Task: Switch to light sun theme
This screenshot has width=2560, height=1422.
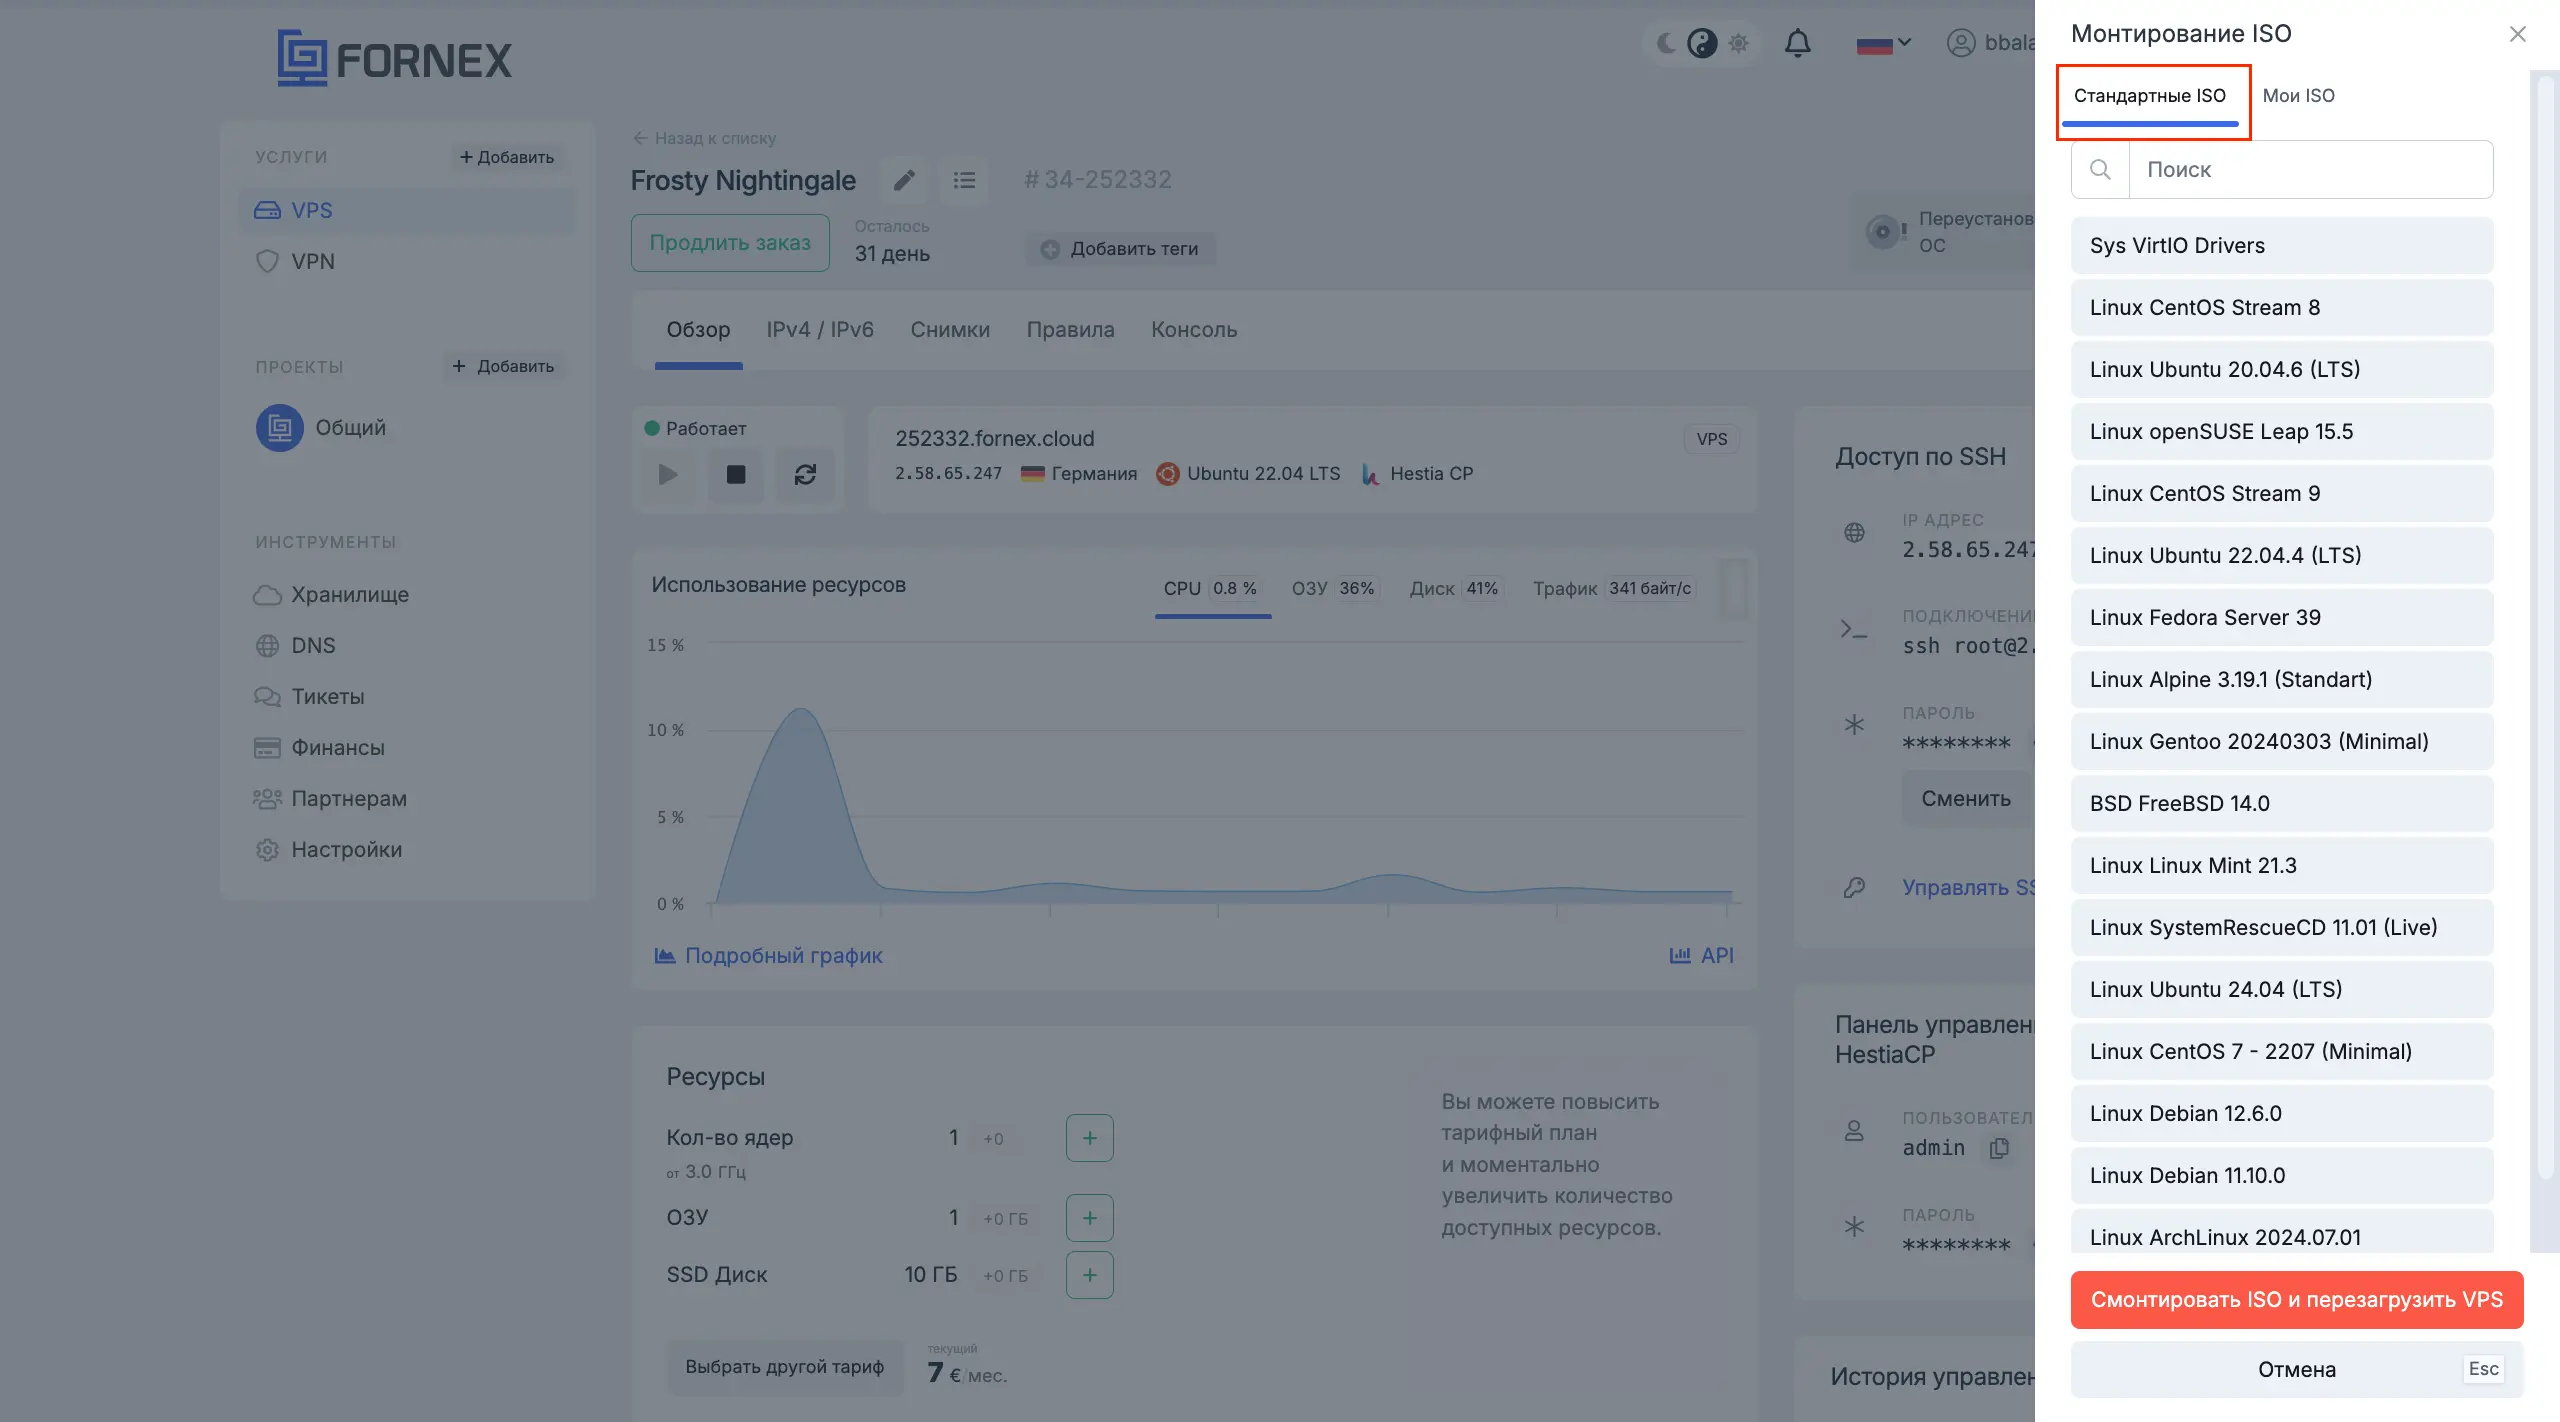Action: click(1738, 43)
